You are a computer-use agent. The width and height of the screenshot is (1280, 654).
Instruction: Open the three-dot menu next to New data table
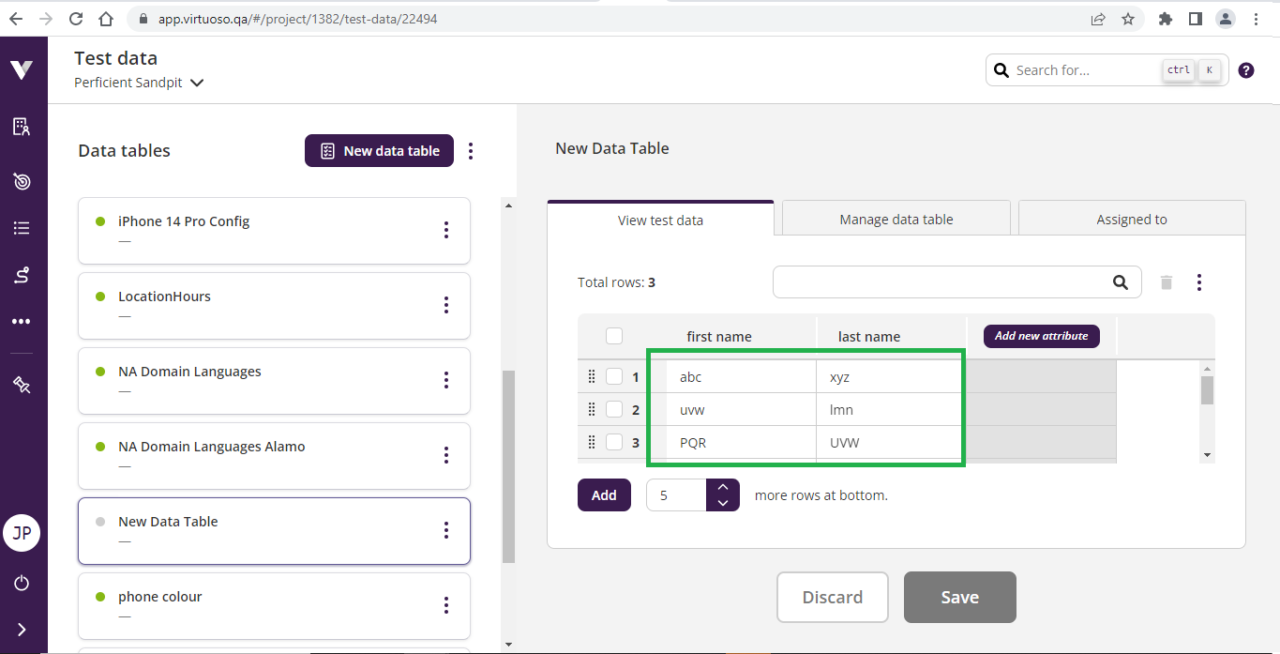click(x=470, y=151)
